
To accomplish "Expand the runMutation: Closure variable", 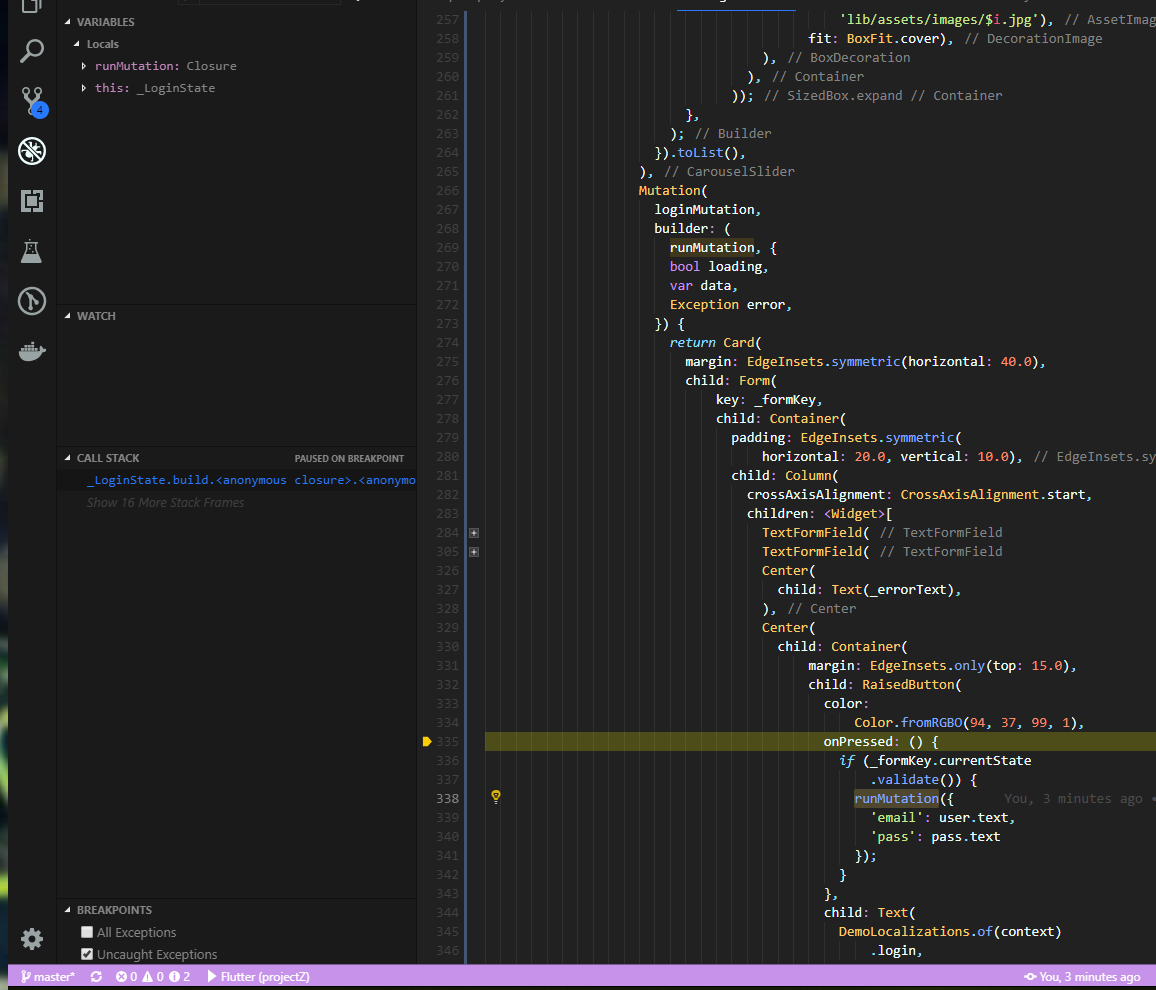I will tap(84, 66).
